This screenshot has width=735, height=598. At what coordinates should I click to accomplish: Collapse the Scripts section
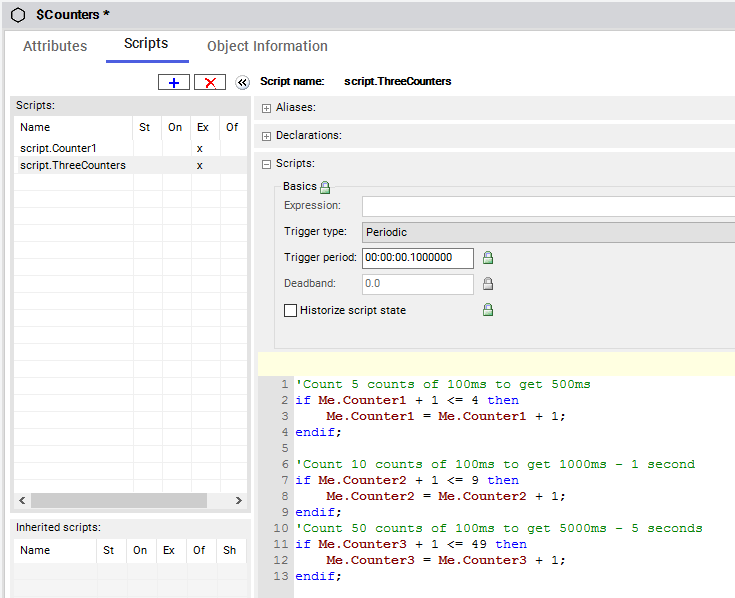[267, 164]
